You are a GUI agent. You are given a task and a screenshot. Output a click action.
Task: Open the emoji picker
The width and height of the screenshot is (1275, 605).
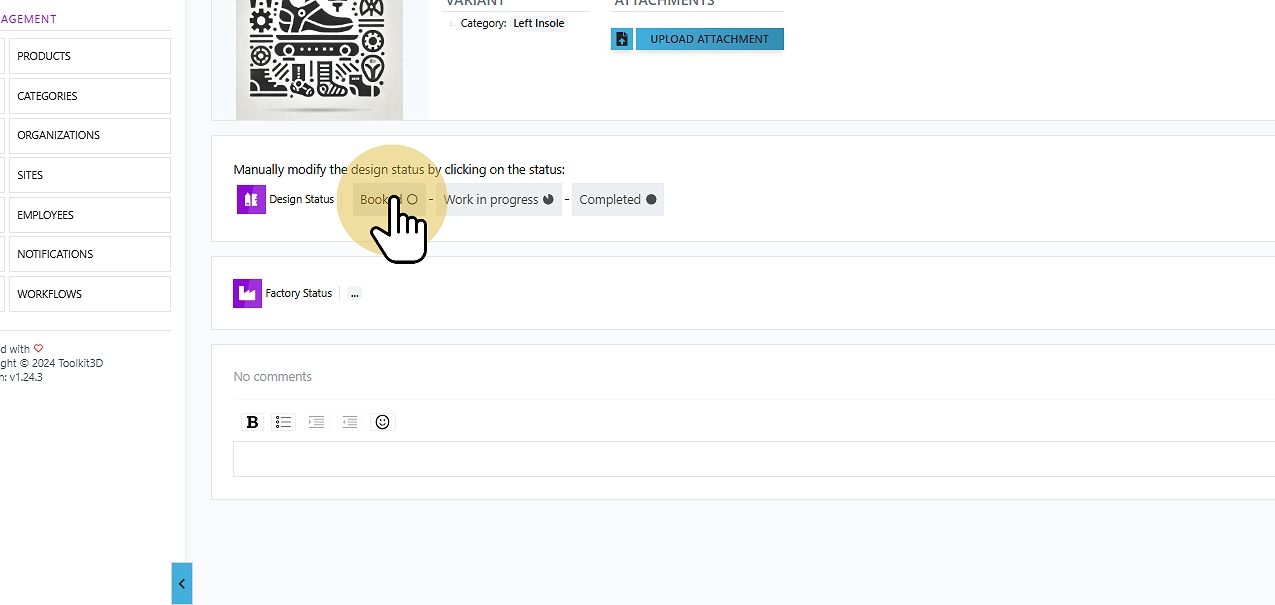[382, 422]
